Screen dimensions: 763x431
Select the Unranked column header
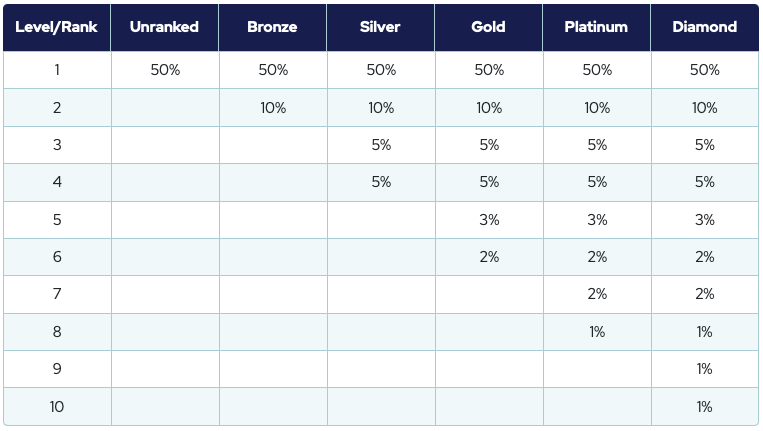165,27
